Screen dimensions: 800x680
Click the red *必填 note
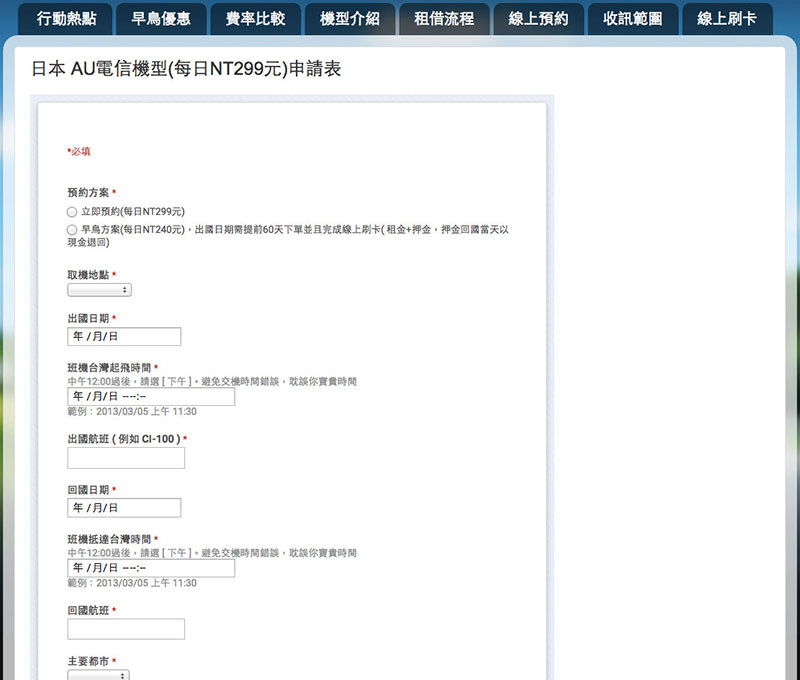[79, 152]
